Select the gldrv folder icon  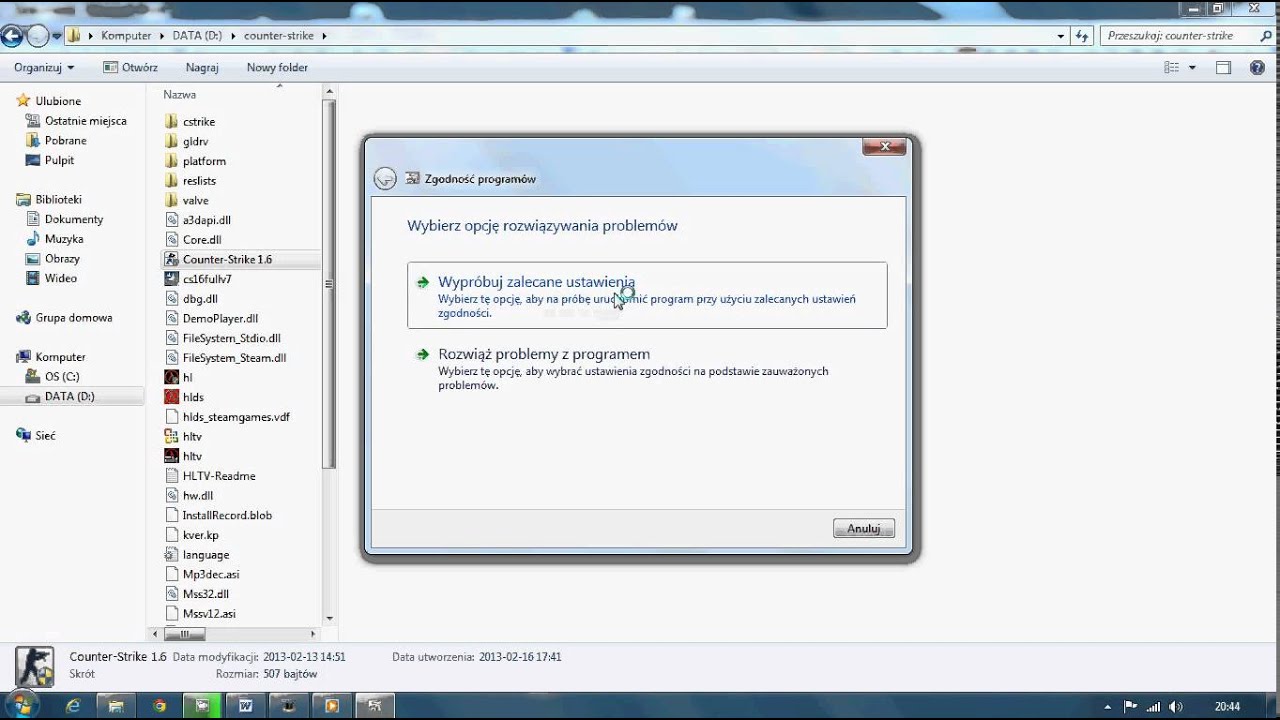click(x=171, y=141)
